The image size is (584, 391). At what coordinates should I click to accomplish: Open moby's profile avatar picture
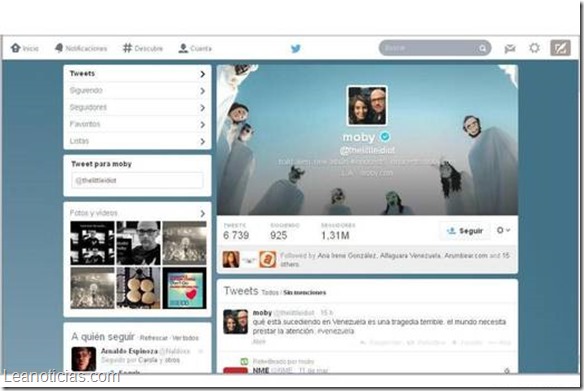pos(367,106)
